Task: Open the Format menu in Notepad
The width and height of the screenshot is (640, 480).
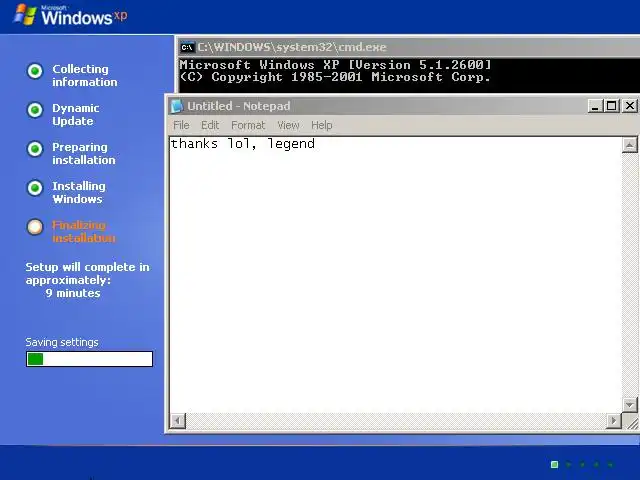Action: point(248,125)
